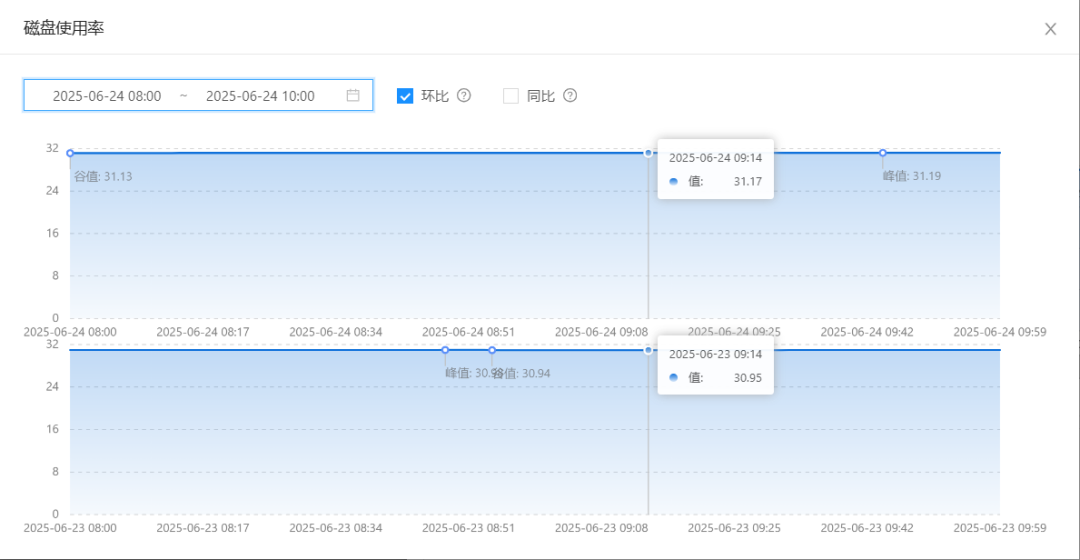This screenshot has width=1080, height=560.
Task: Click axis label 2025-06-23 08:00
Action: pos(70,528)
